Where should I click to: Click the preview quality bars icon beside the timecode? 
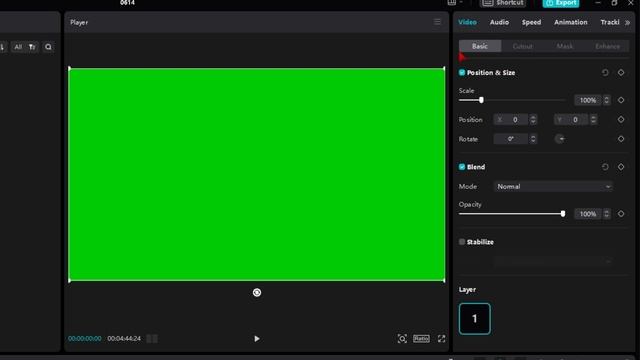[x=152, y=339]
